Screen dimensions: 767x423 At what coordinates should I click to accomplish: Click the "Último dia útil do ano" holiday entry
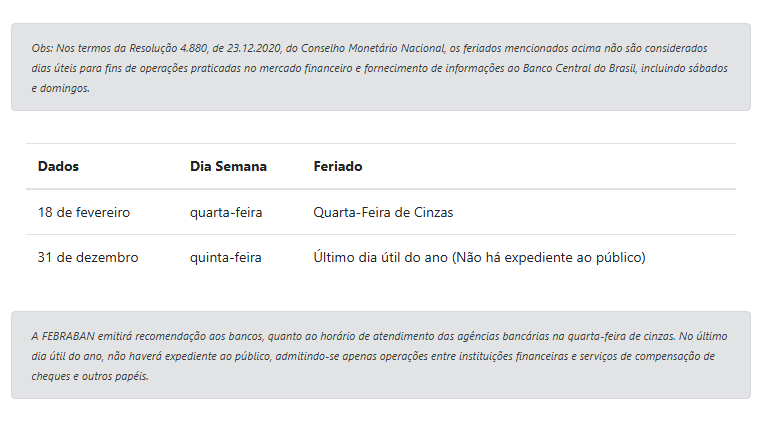pyautogui.click(x=380, y=257)
